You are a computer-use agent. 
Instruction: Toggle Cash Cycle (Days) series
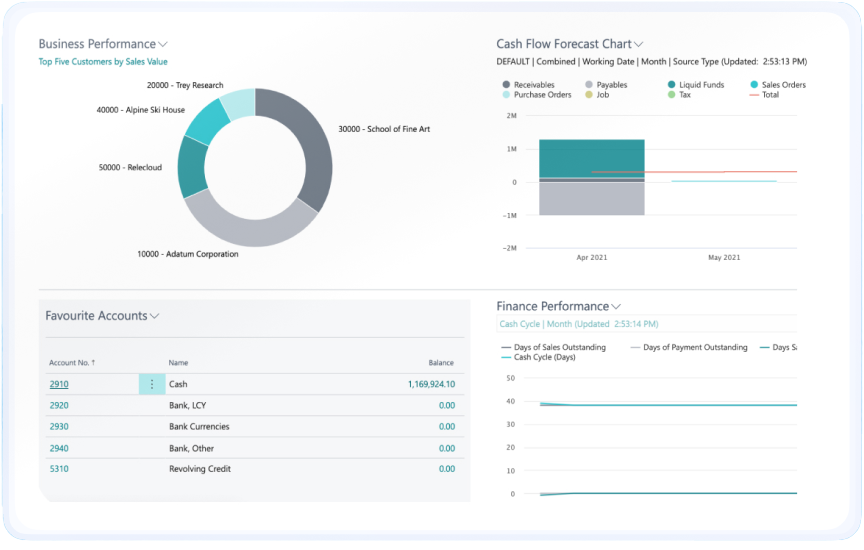pyautogui.click(x=538, y=357)
